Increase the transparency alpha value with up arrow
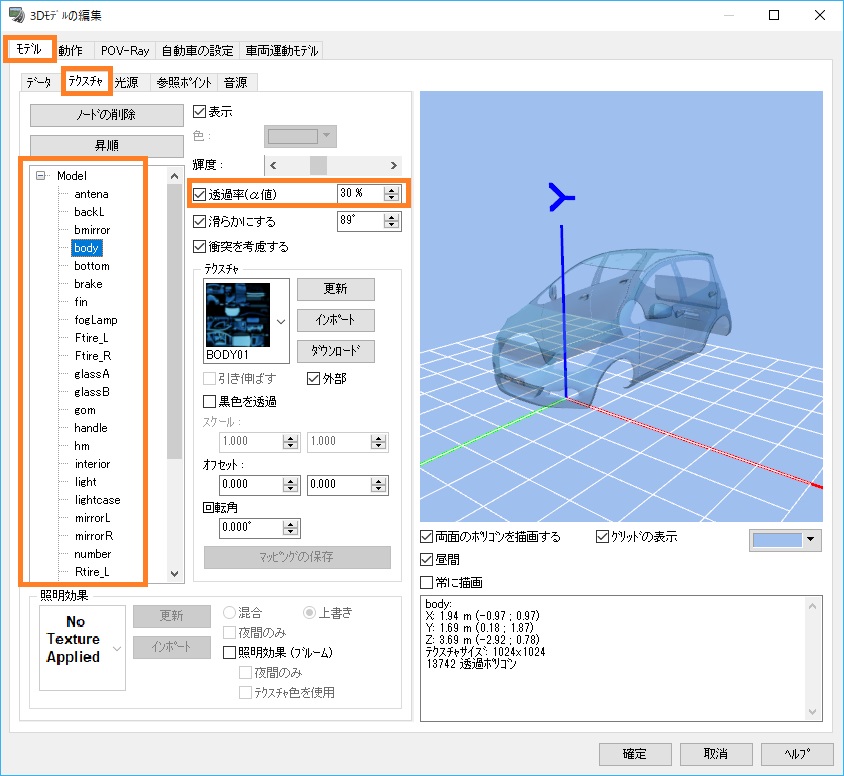Image resolution: width=844 pixels, height=776 pixels. tap(392, 188)
